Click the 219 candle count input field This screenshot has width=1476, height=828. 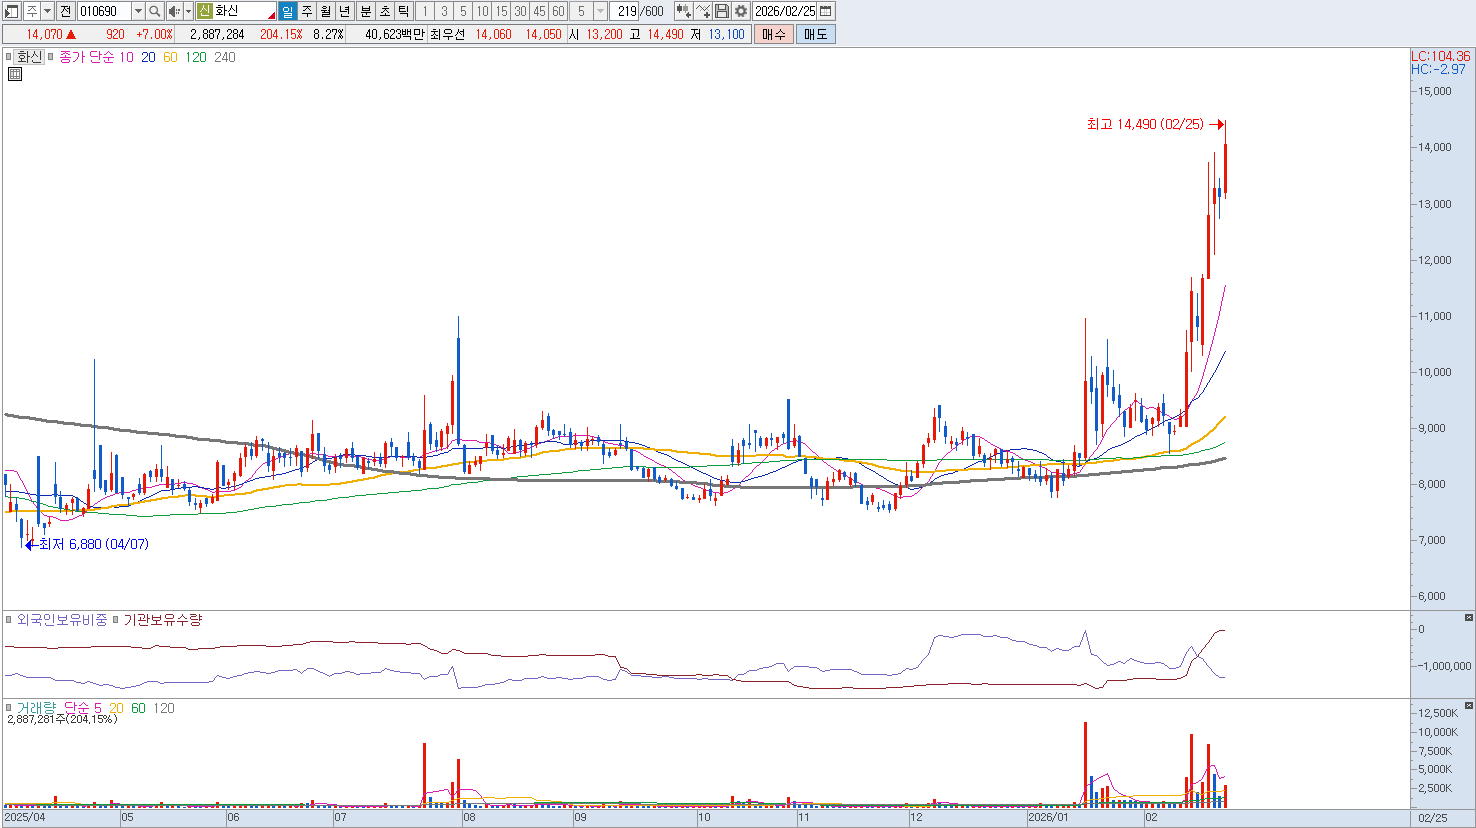[626, 11]
